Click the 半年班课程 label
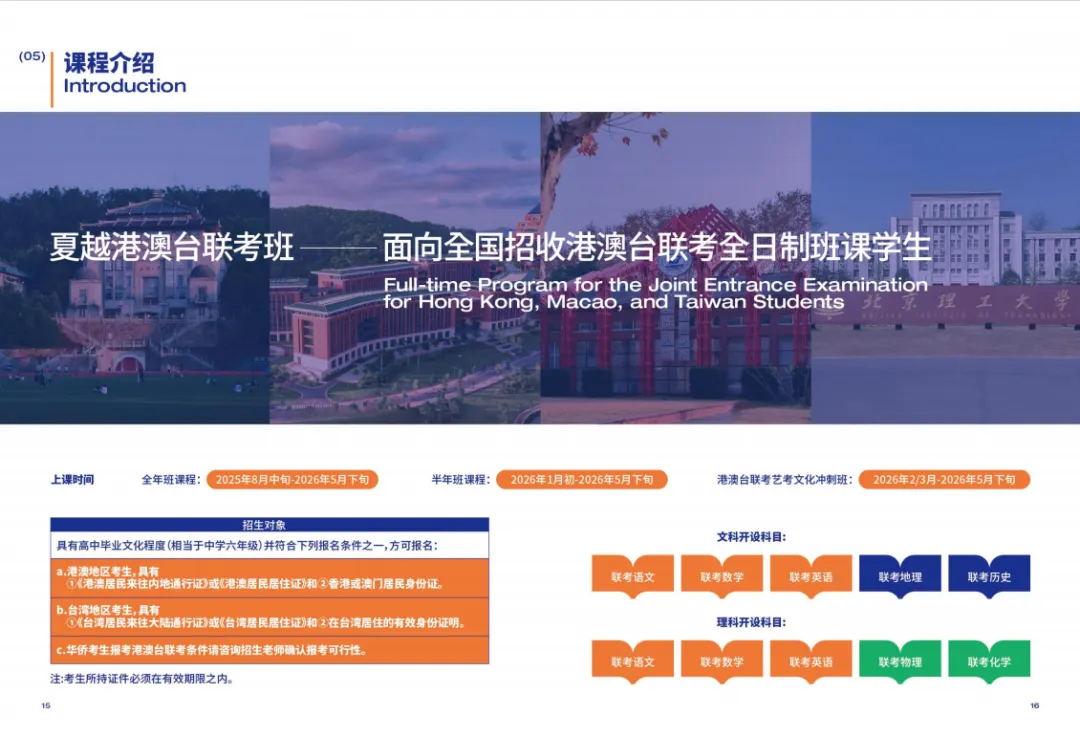The width and height of the screenshot is (1080, 736). pyautogui.click(x=461, y=480)
